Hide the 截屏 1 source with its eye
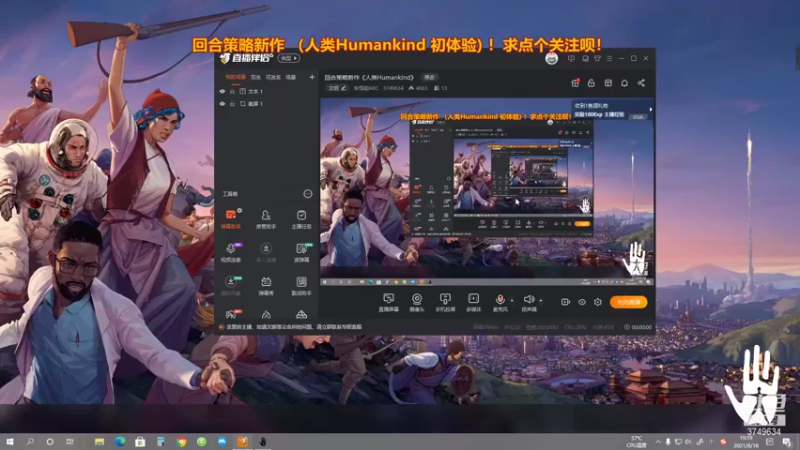This screenshot has width=800, height=450. (x=222, y=104)
